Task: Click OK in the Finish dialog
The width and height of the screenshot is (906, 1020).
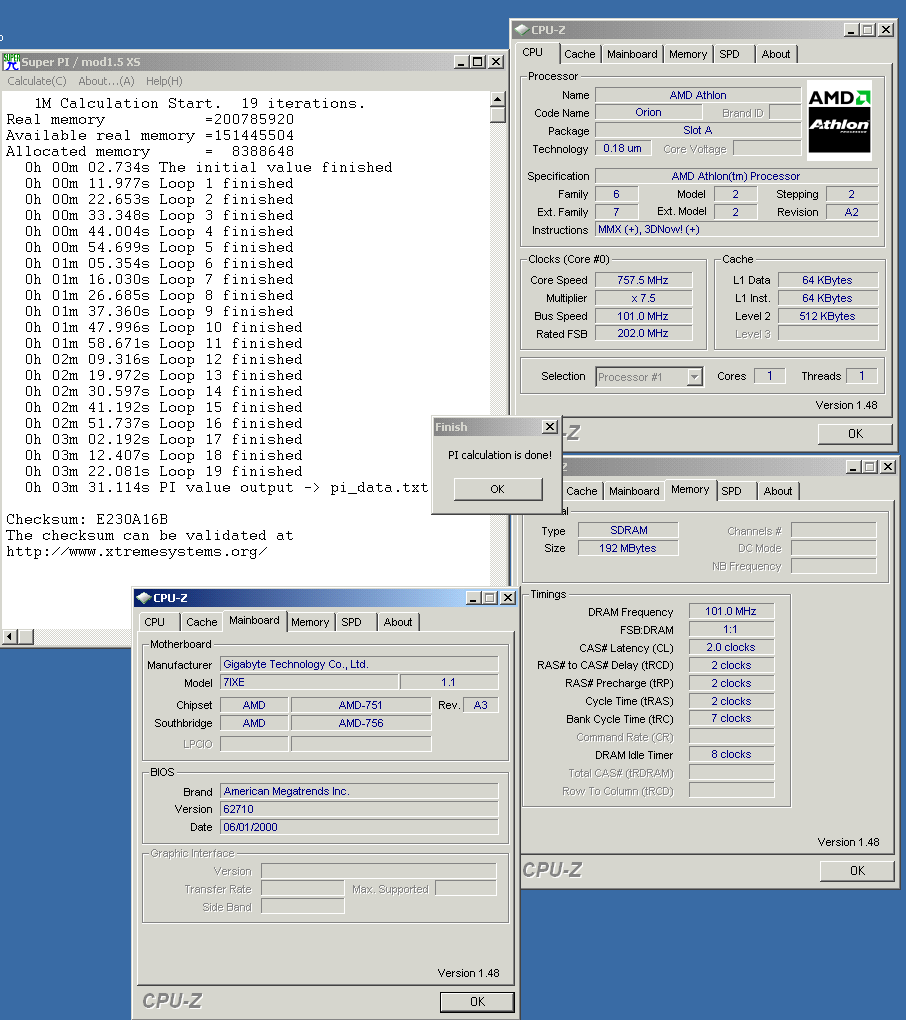Action: click(x=498, y=489)
